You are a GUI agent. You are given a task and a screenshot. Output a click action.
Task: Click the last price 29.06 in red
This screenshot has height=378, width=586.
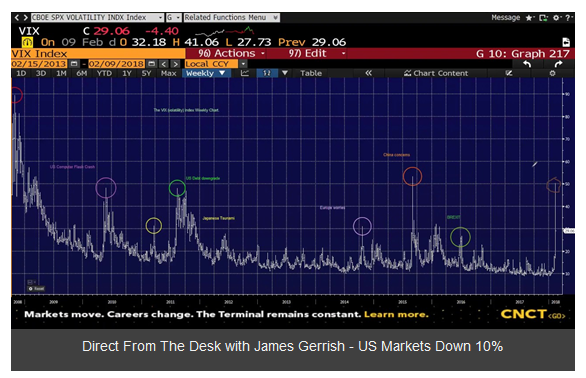pos(111,31)
